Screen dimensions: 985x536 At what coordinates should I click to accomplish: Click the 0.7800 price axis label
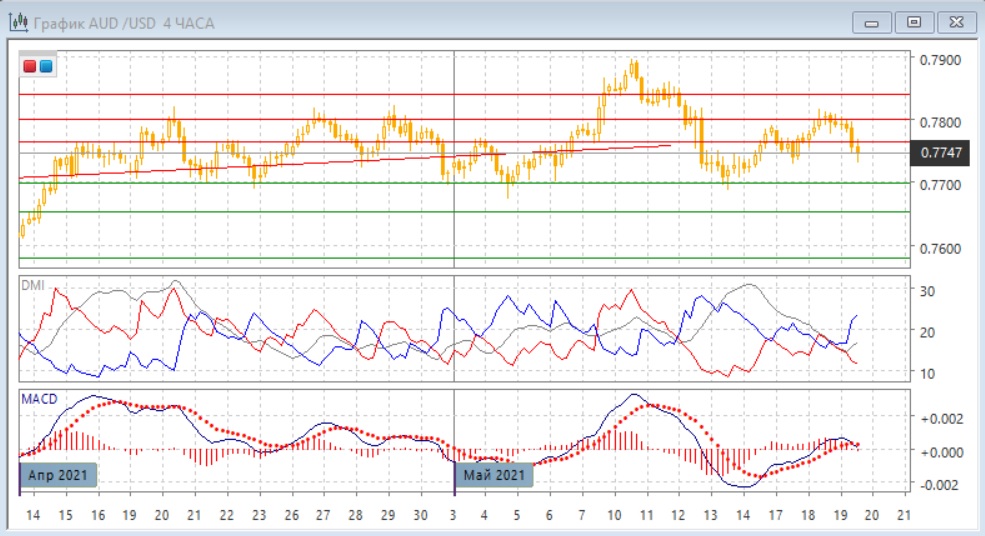[x=940, y=122]
